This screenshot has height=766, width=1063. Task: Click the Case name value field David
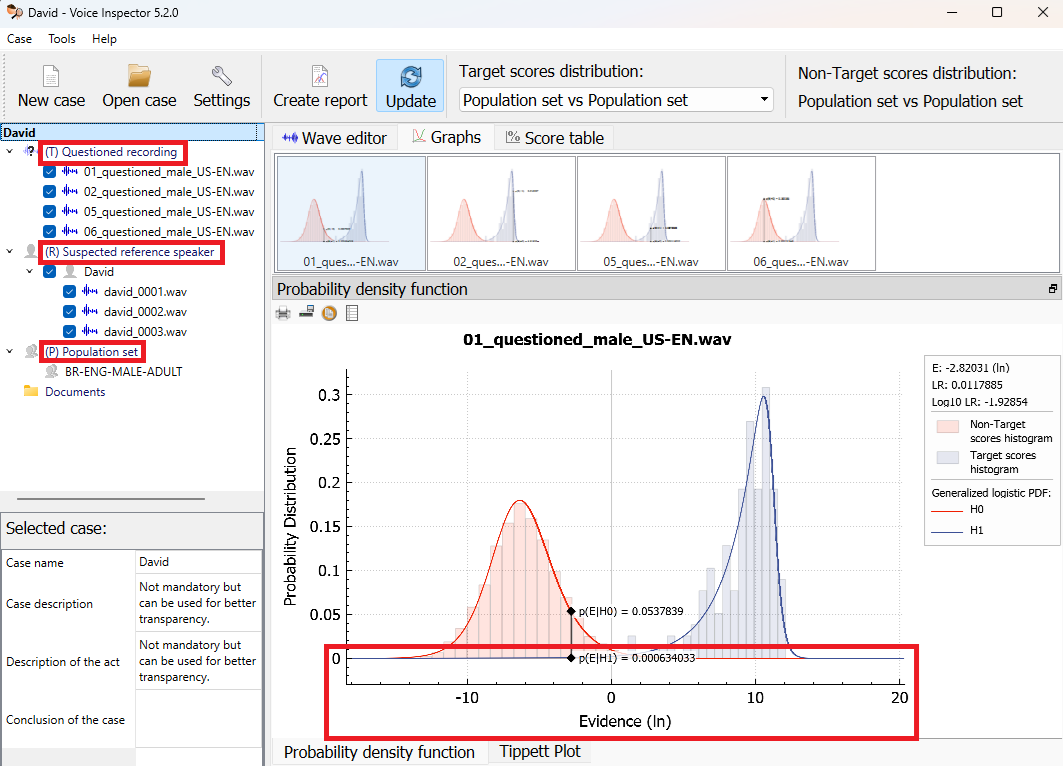[x=199, y=562]
